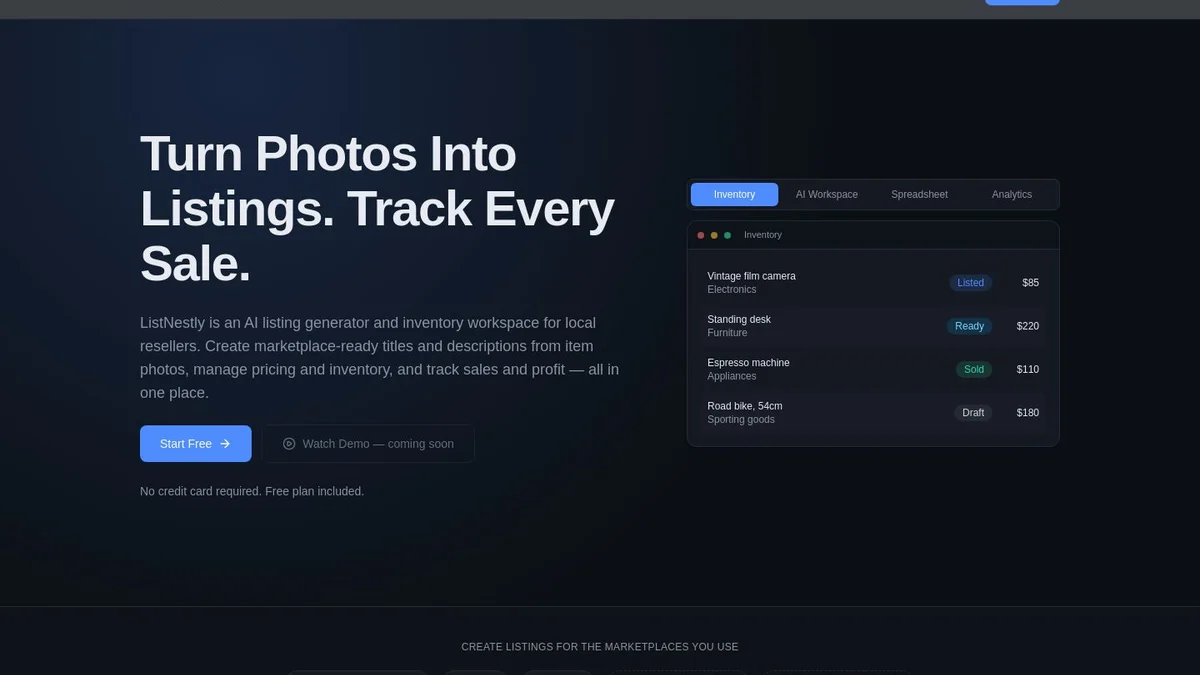Click the $110 price

[1028, 369]
